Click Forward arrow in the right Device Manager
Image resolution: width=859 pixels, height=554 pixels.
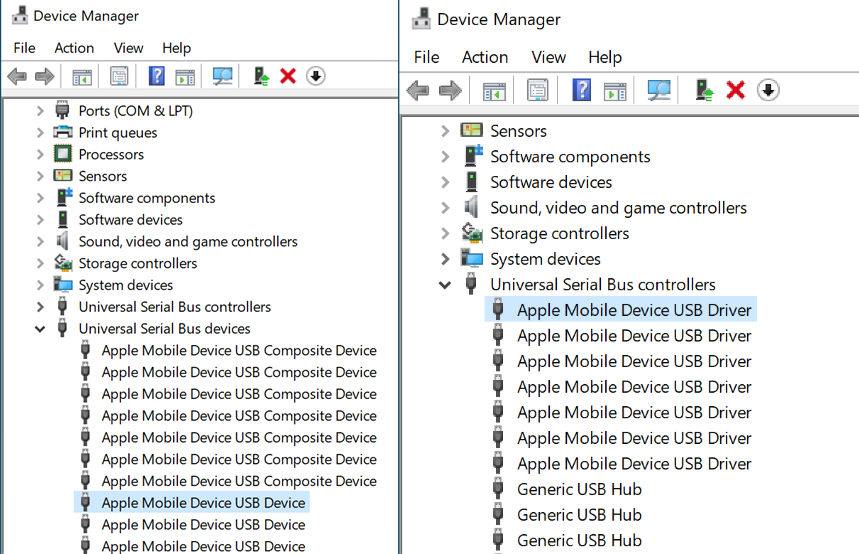click(x=450, y=90)
